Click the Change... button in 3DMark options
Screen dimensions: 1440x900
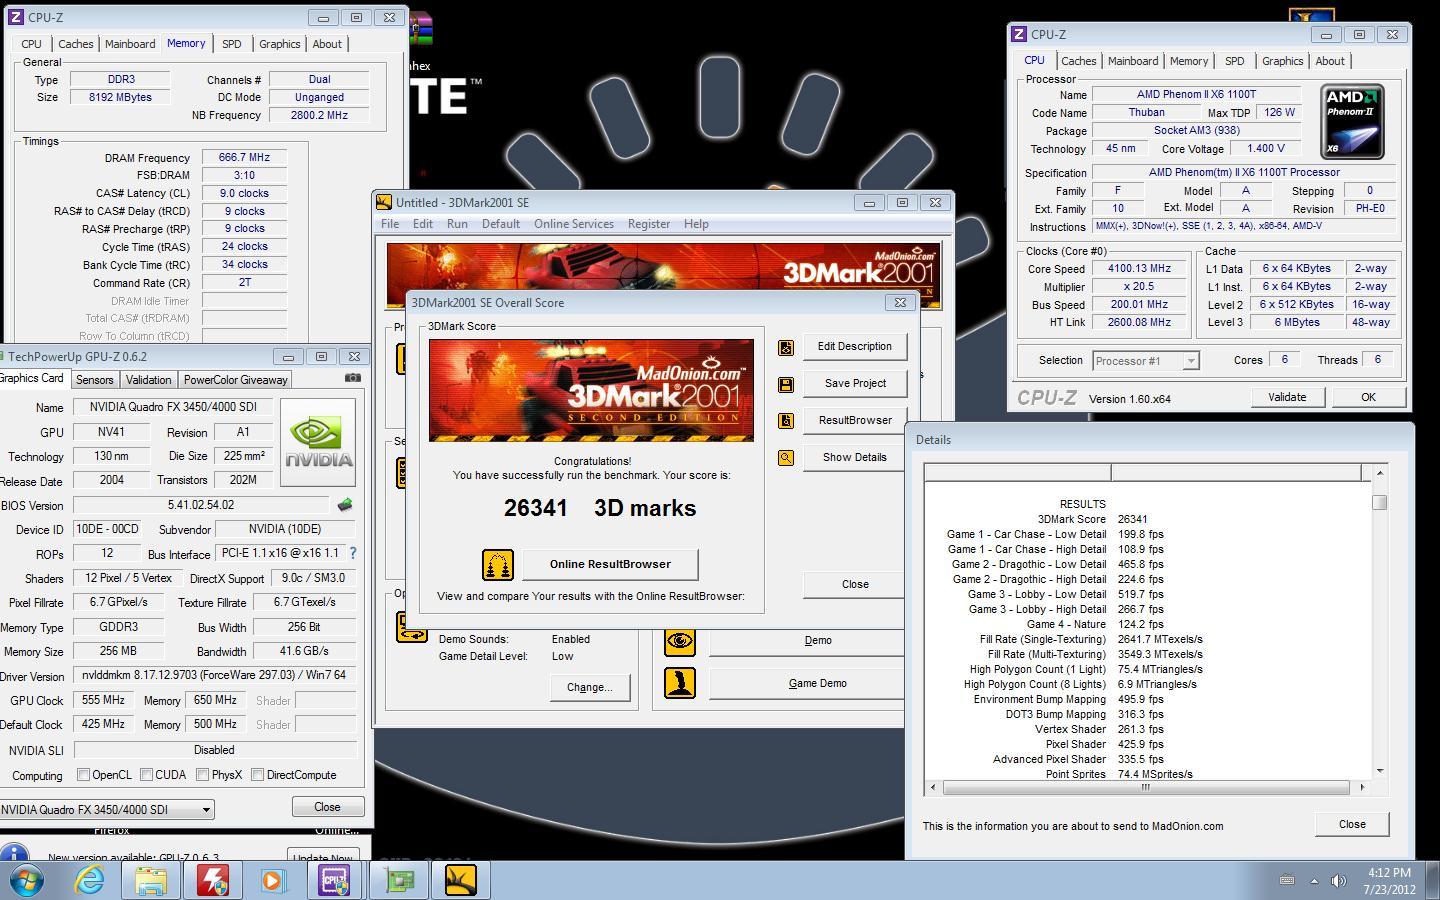tap(589, 688)
